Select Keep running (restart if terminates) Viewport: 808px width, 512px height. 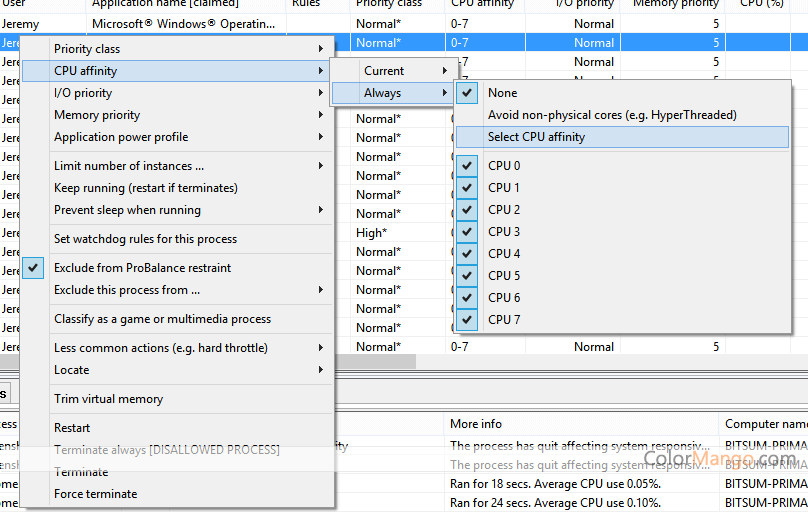click(x=177, y=188)
